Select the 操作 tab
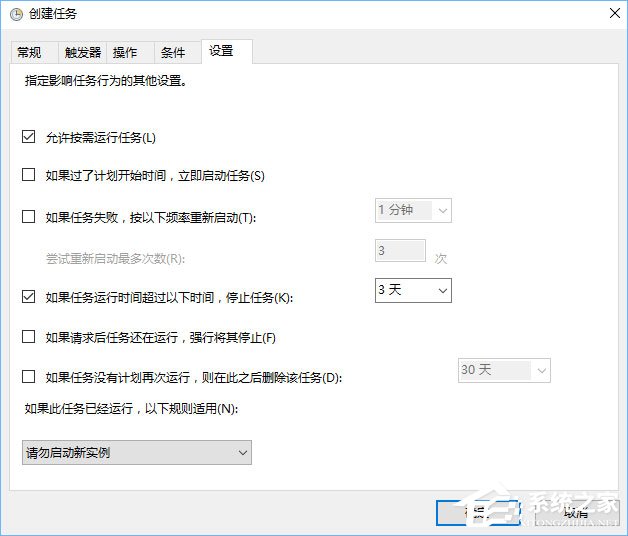Screen dimensions: 628x536 click(131, 52)
